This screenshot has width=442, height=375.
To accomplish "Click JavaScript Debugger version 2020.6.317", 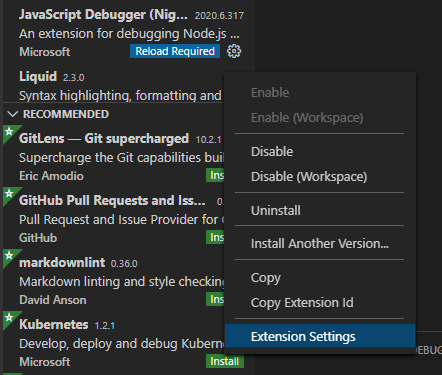I will click(x=219, y=16).
